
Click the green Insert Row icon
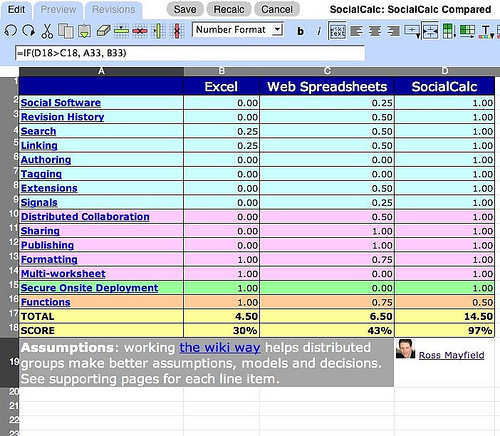point(121,31)
